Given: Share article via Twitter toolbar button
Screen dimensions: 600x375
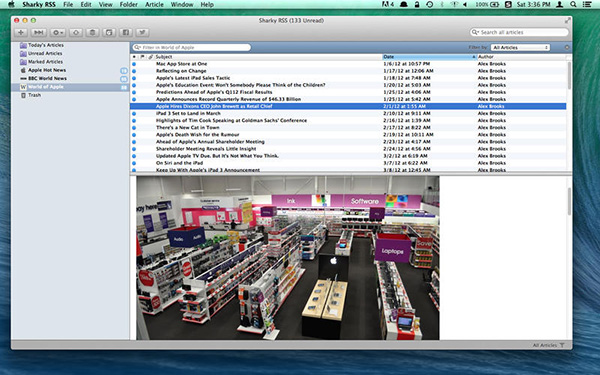Looking at the screenshot, I should (142, 33).
